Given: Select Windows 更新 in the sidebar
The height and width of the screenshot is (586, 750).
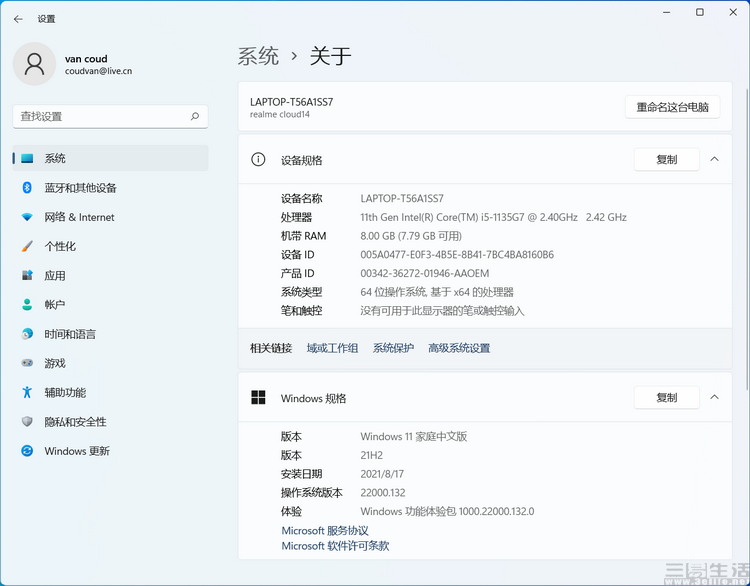Looking at the screenshot, I should (x=110, y=451).
